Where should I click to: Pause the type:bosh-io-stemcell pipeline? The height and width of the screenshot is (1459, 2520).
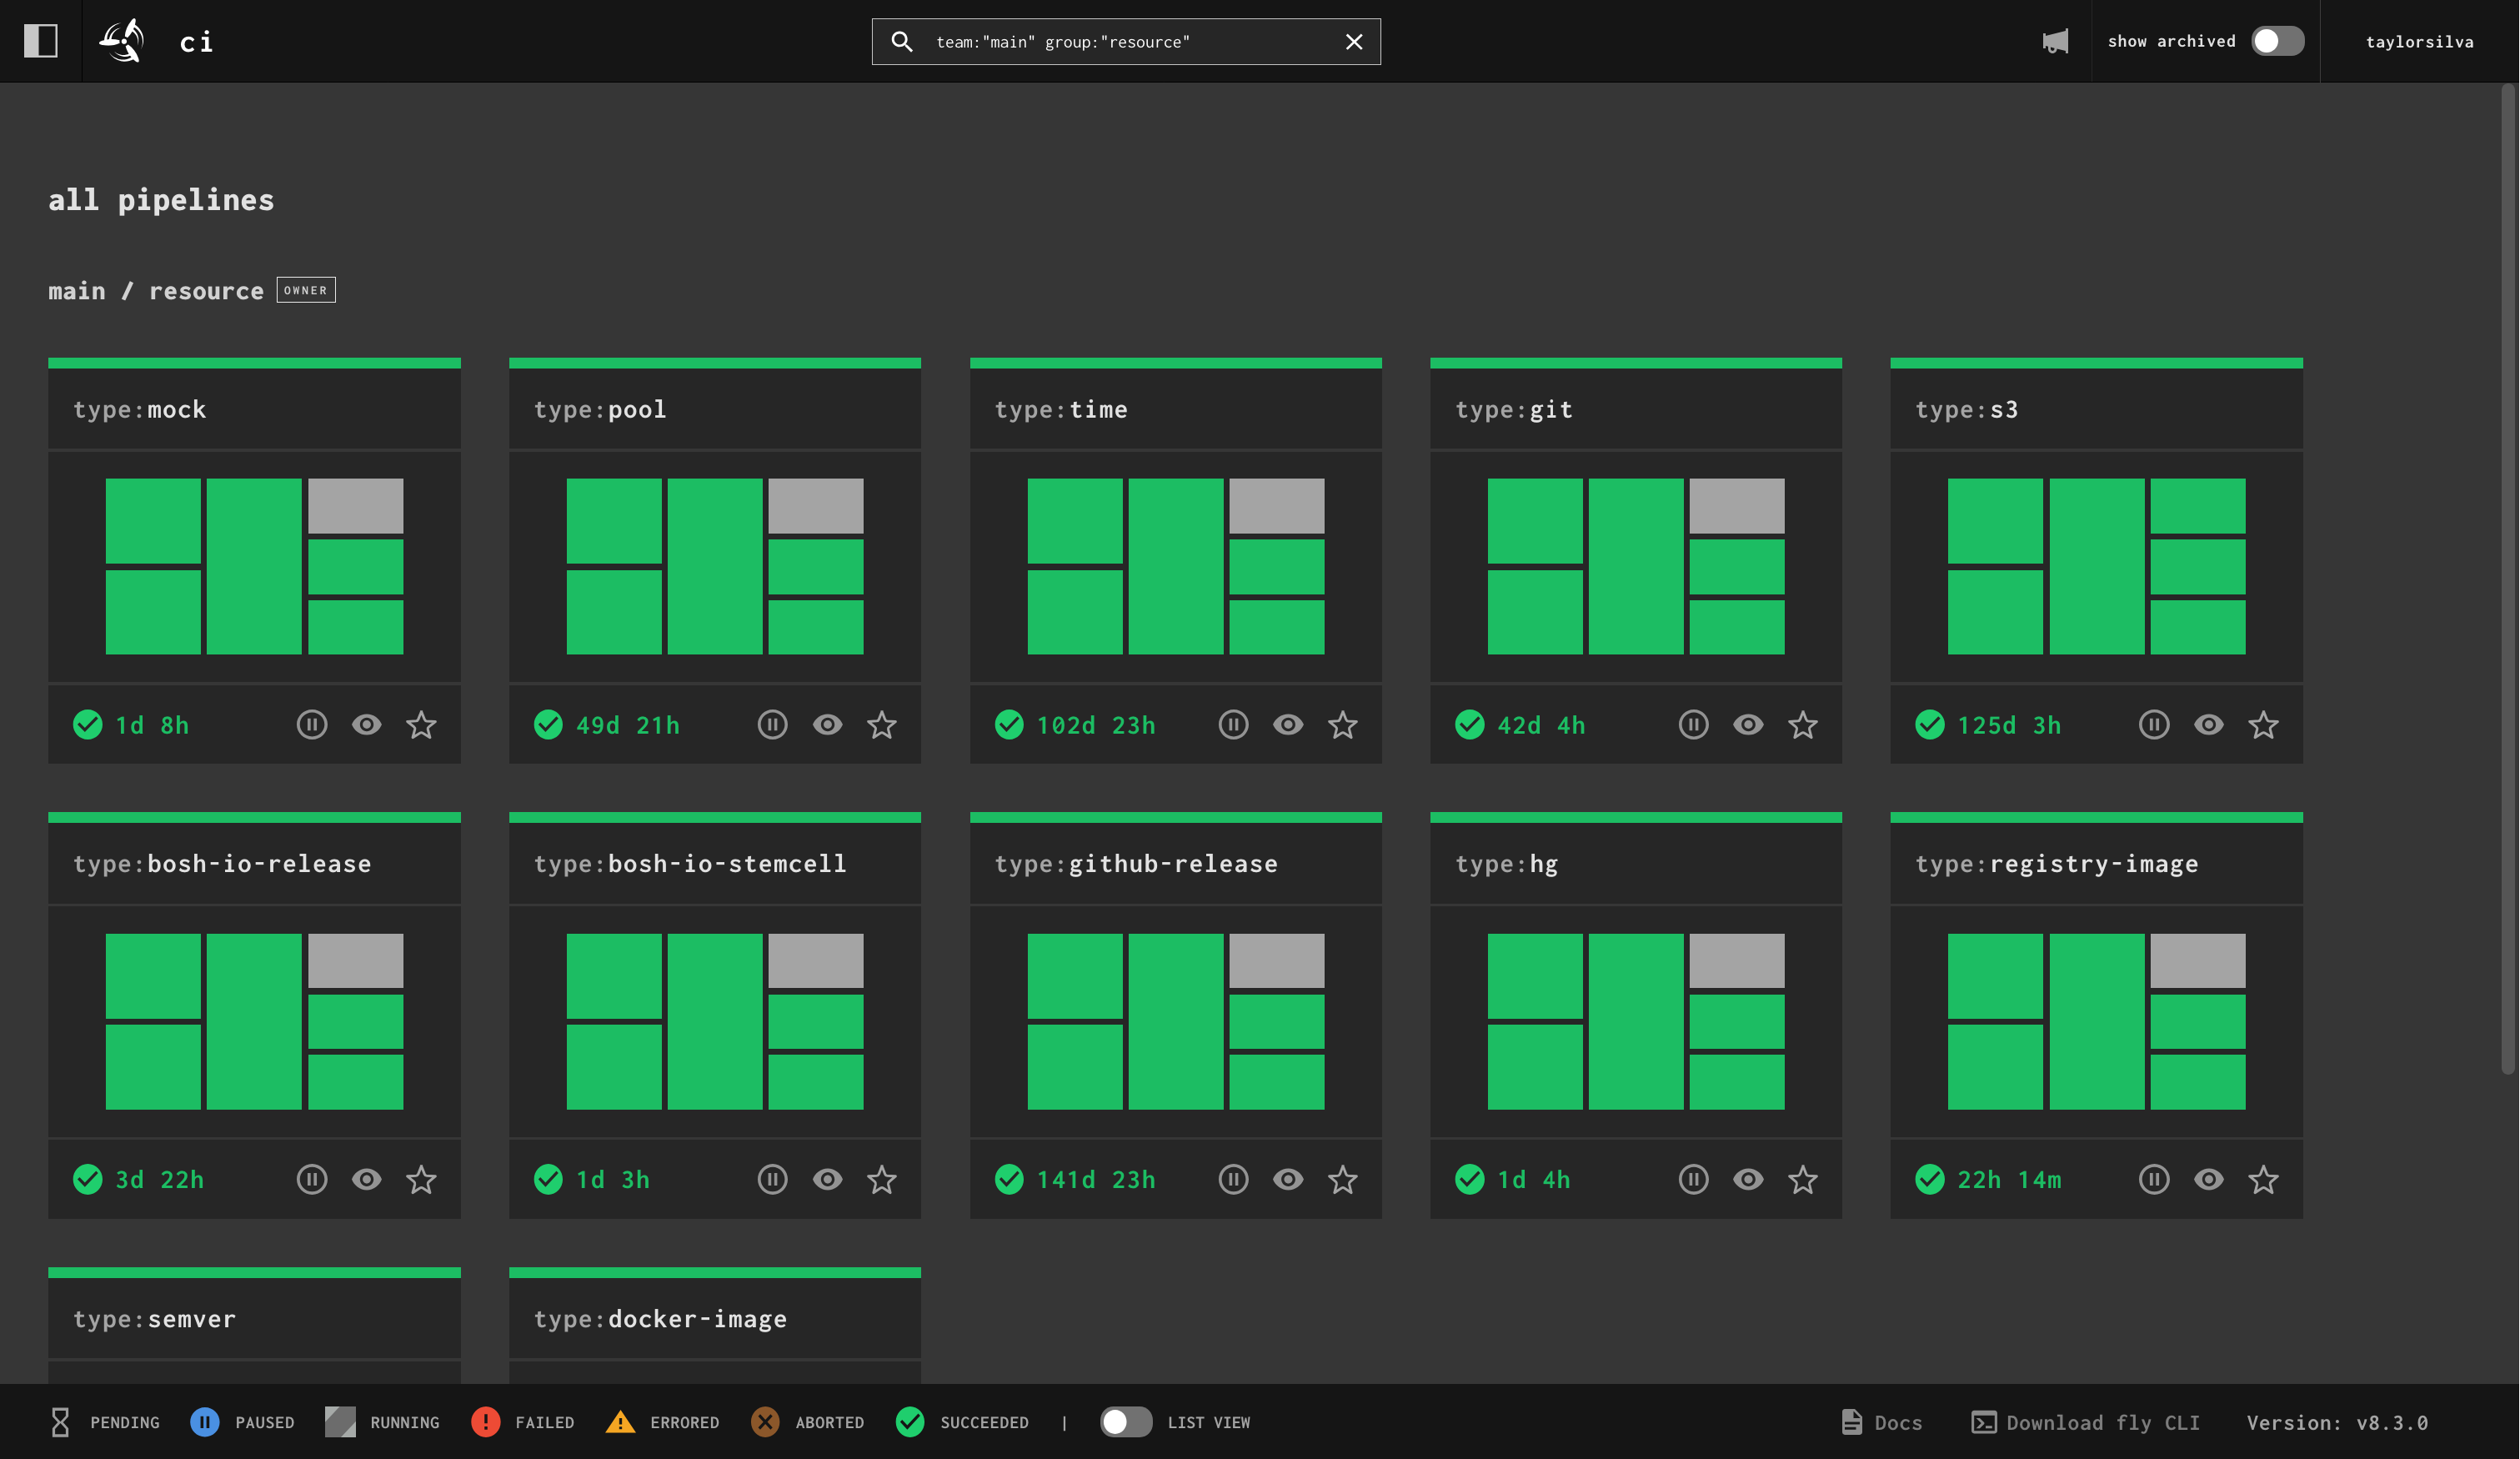pyautogui.click(x=772, y=1179)
